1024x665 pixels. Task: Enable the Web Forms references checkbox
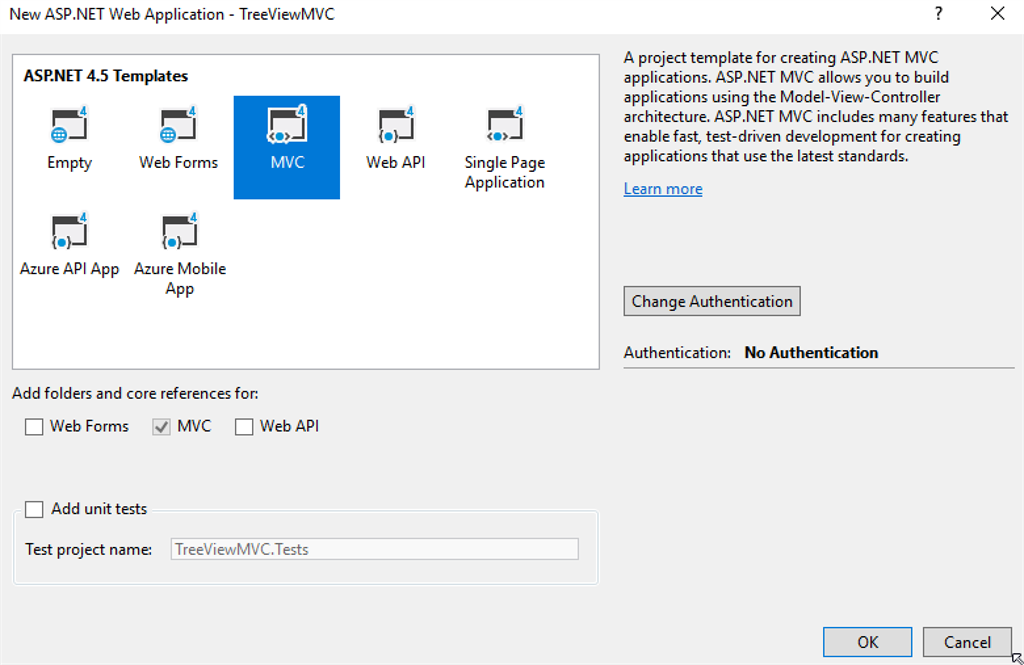click(34, 427)
